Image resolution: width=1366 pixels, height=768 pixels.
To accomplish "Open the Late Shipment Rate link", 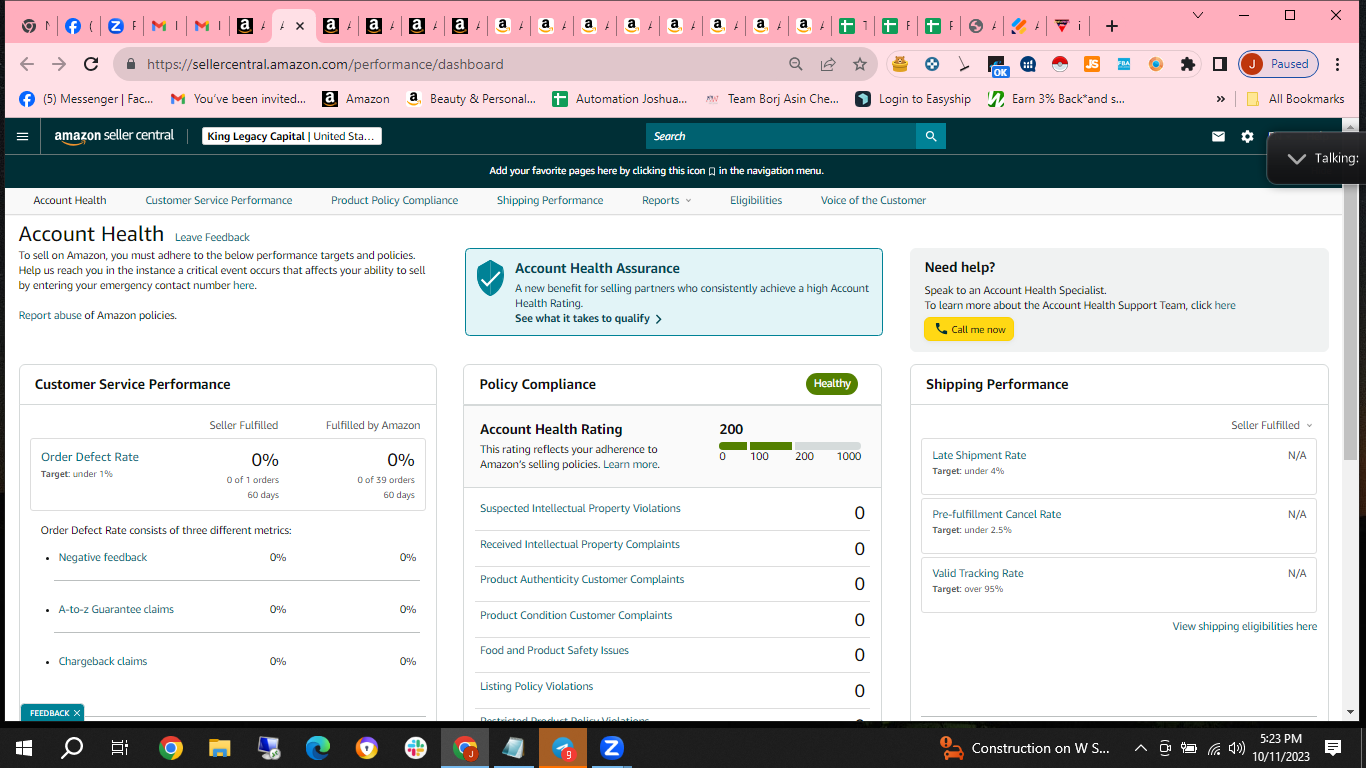I will (979, 455).
